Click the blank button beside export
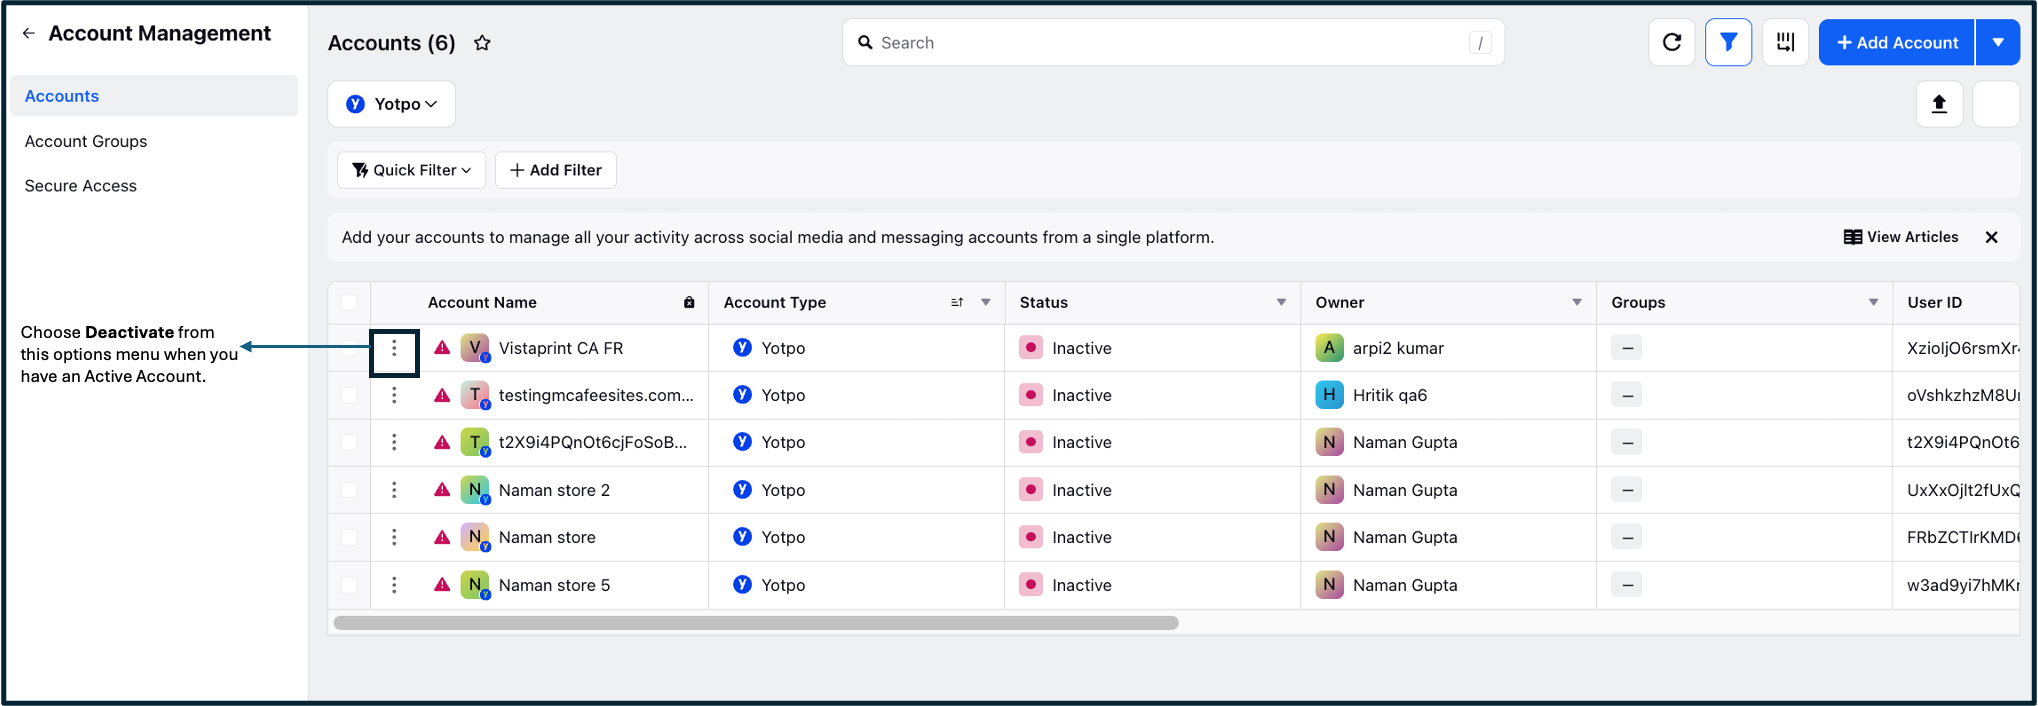The image size is (2038, 706). (1997, 104)
